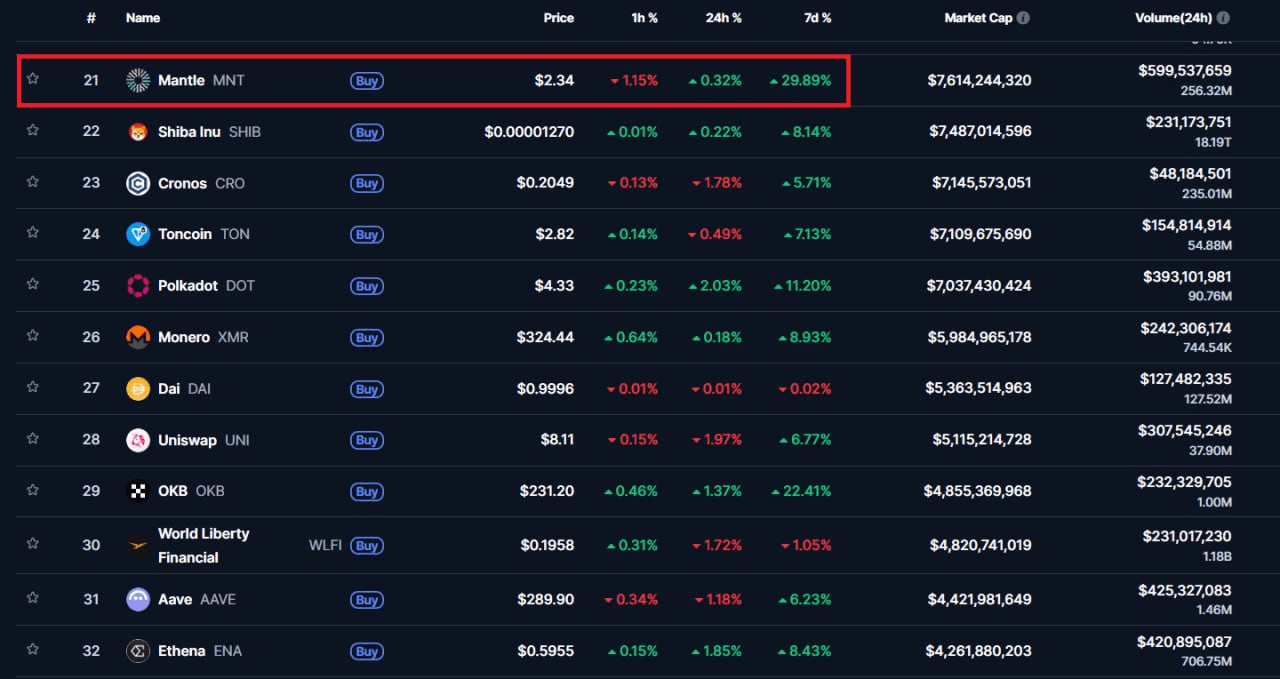Click the Shiba Inu logo icon

(x=138, y=132)
